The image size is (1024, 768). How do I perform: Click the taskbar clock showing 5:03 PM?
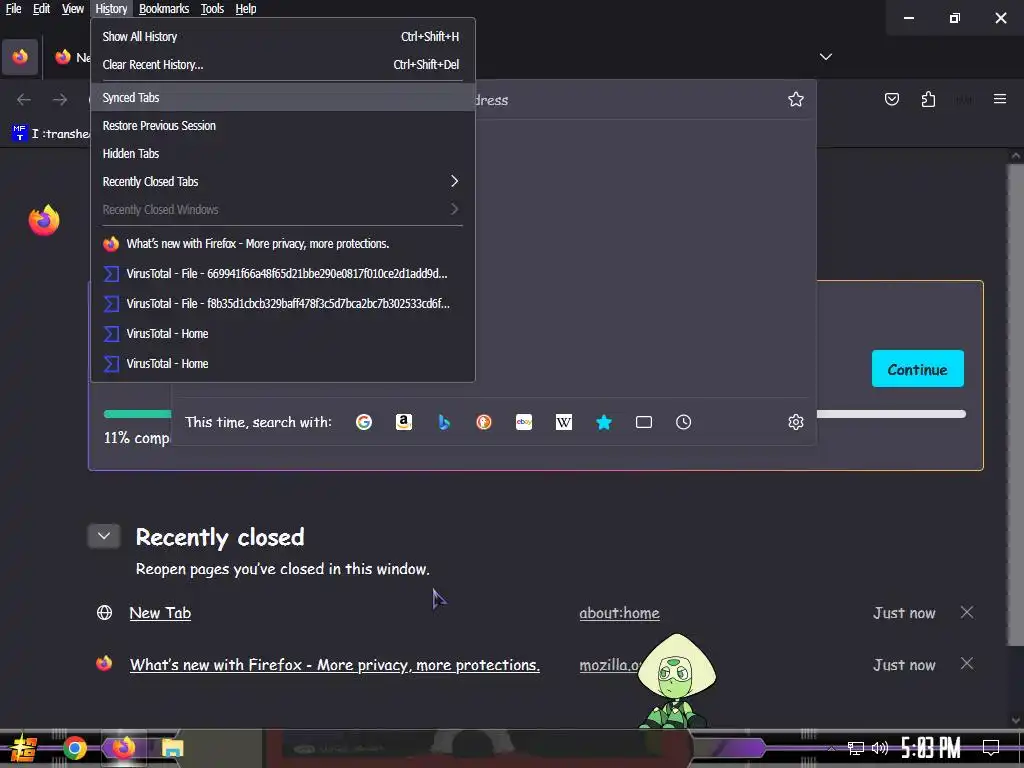point(931,748)
